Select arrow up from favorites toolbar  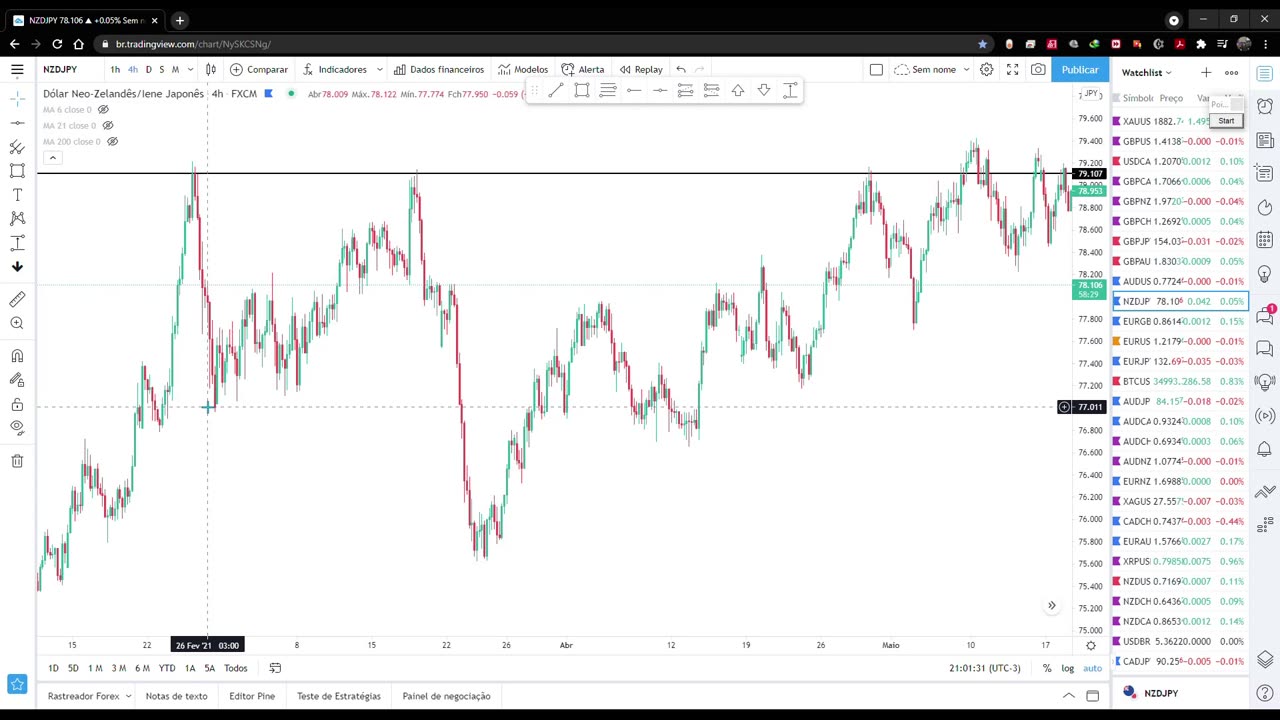737,90
